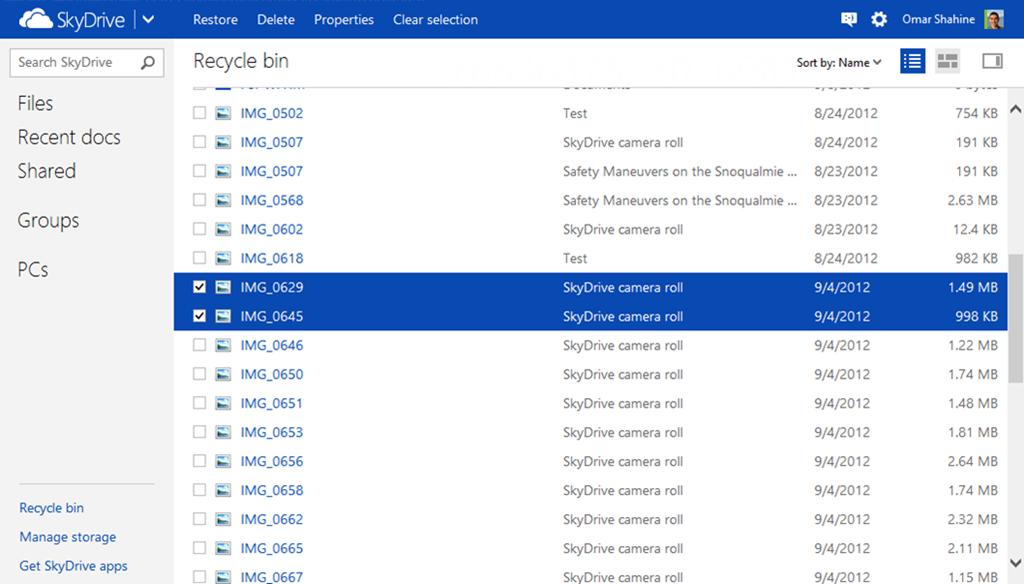Click image file icon for IMG_0645

(223, 316)
